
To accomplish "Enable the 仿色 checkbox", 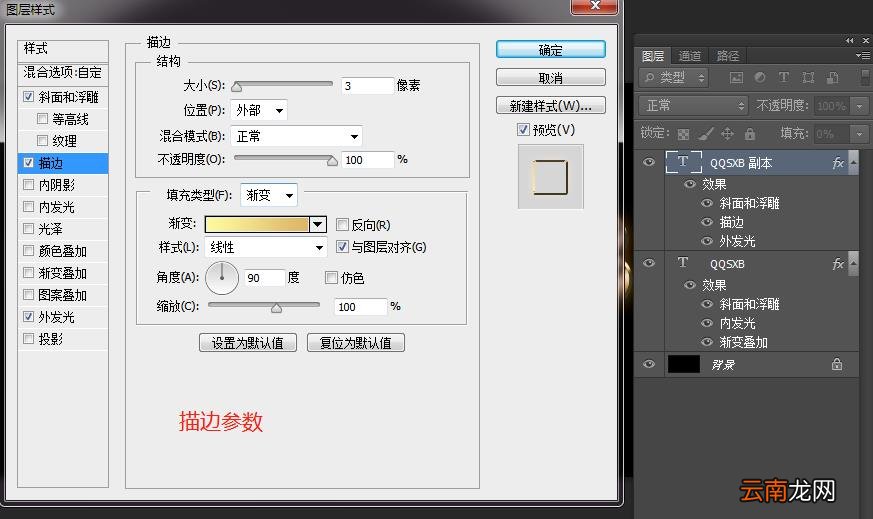I will pyautogui.click(x=331, y=277).
